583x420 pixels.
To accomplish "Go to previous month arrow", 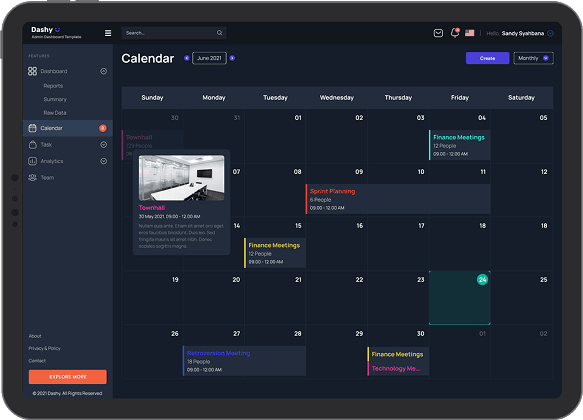I will tap(187, 58).
